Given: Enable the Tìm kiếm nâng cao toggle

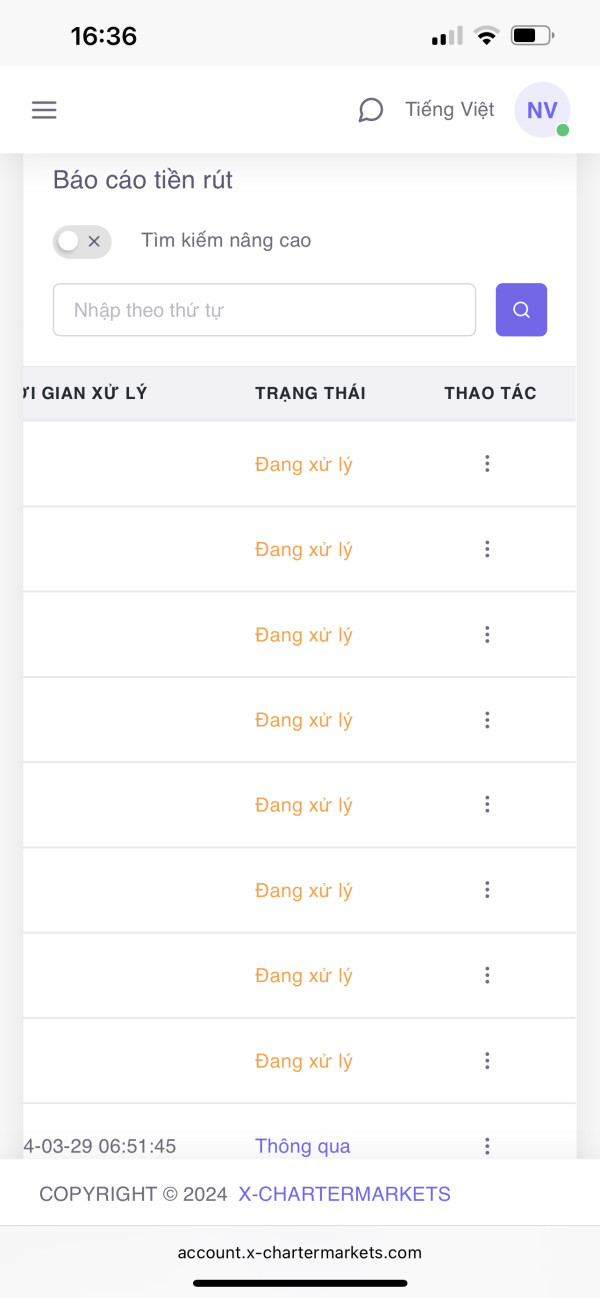Looking at the screenshot, I should [81, 241].
